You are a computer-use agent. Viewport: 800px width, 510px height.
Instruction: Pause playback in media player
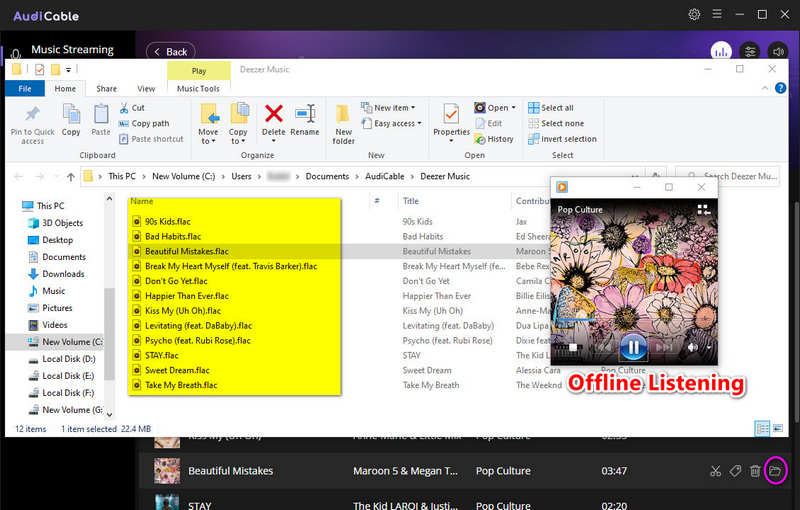pyautogui.click(x=633, y=347)
